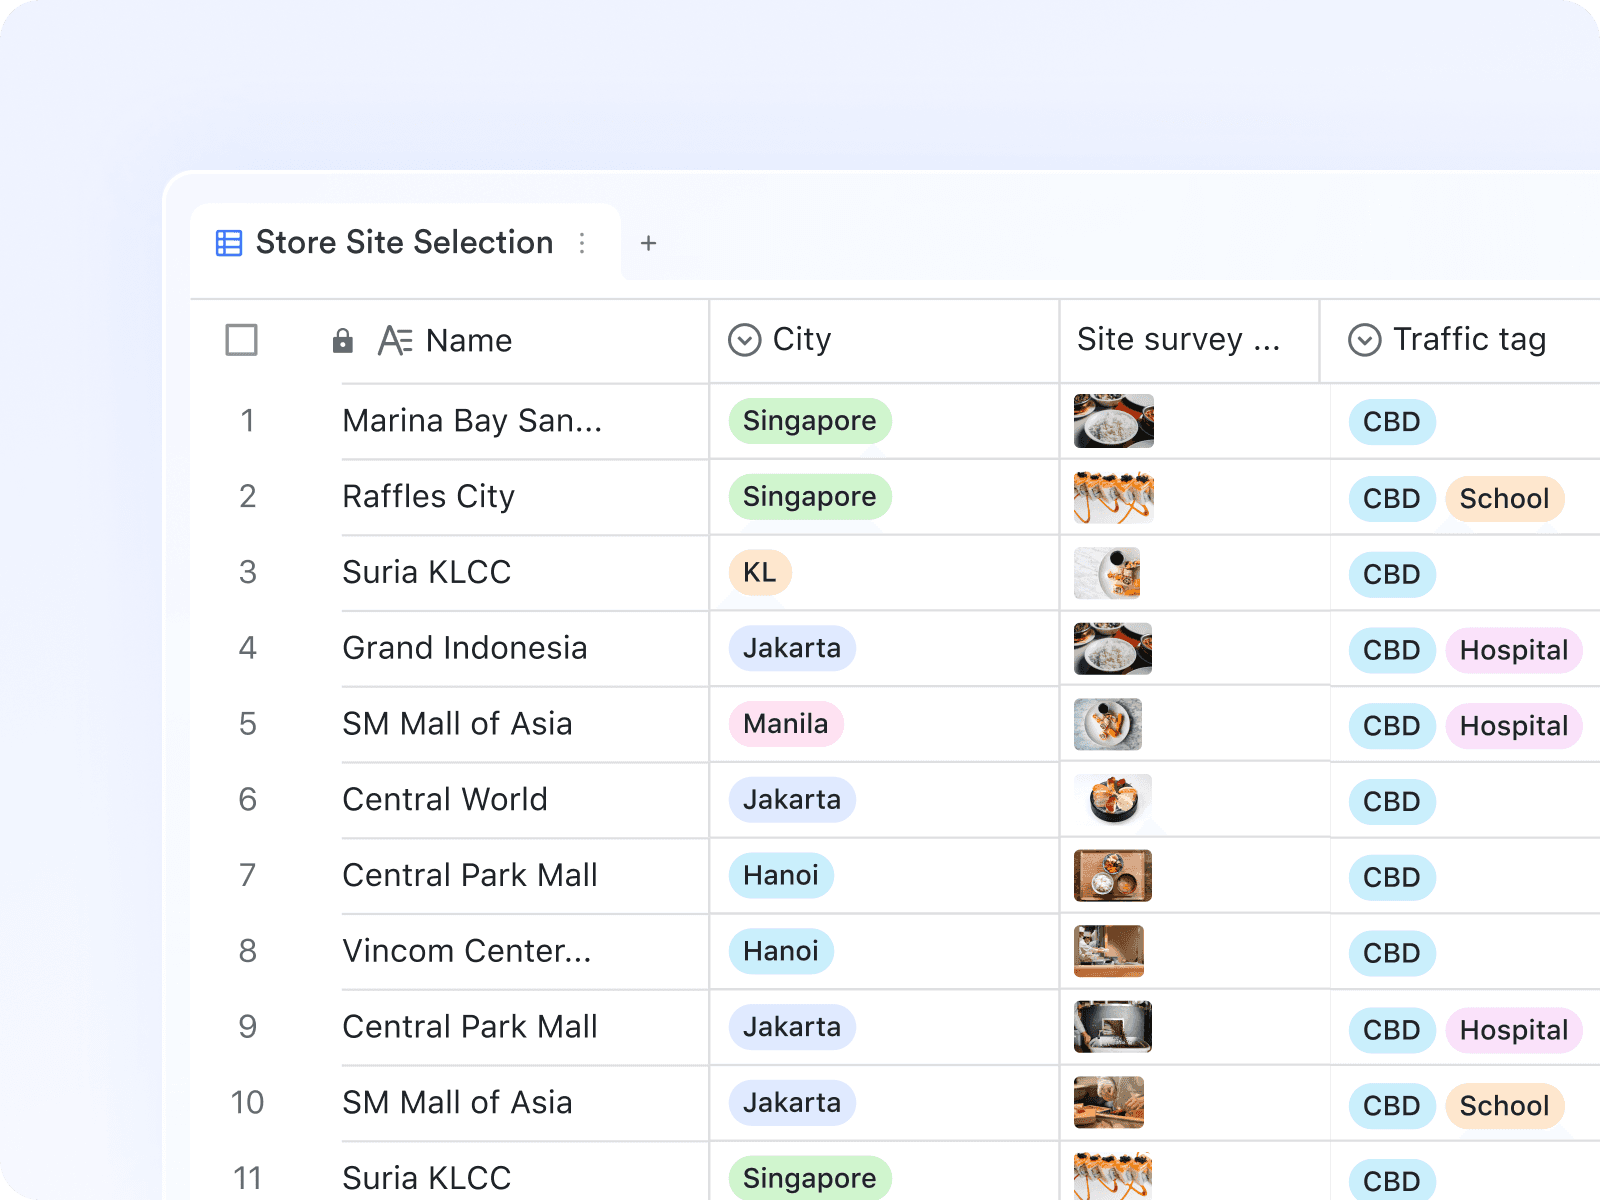Viewport: 1600px width, 1200px height.
Task: Click the lock icon beside Name column
Action: (x=343, y=341)
